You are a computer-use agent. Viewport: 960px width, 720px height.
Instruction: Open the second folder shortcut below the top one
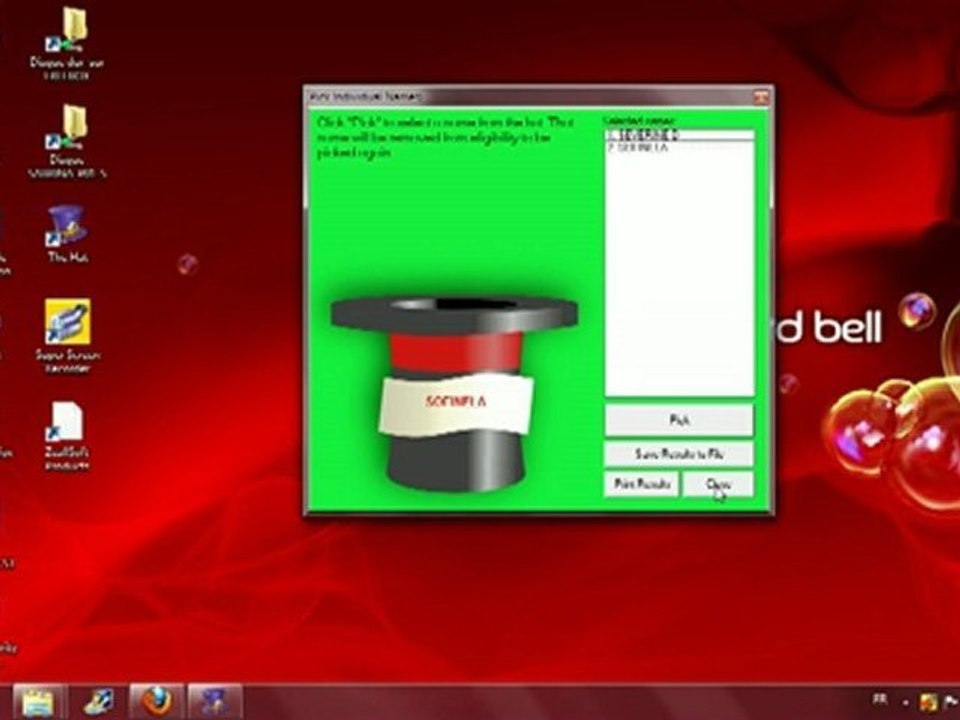(x=67, y=141)
